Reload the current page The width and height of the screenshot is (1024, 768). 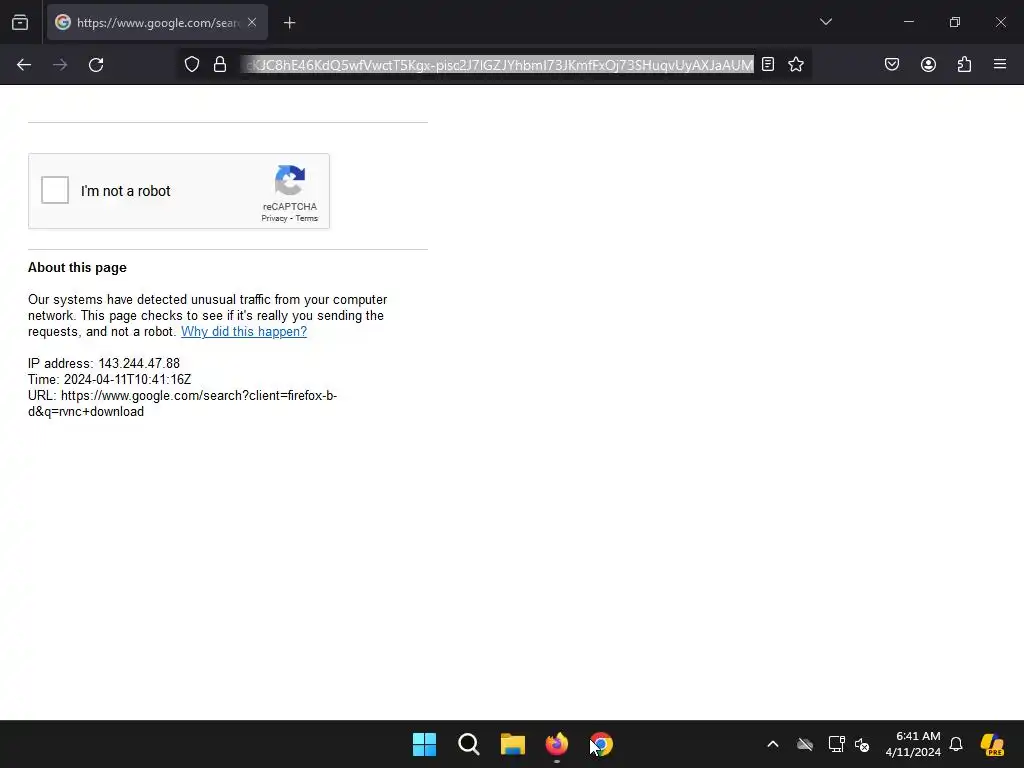point(96,65)
